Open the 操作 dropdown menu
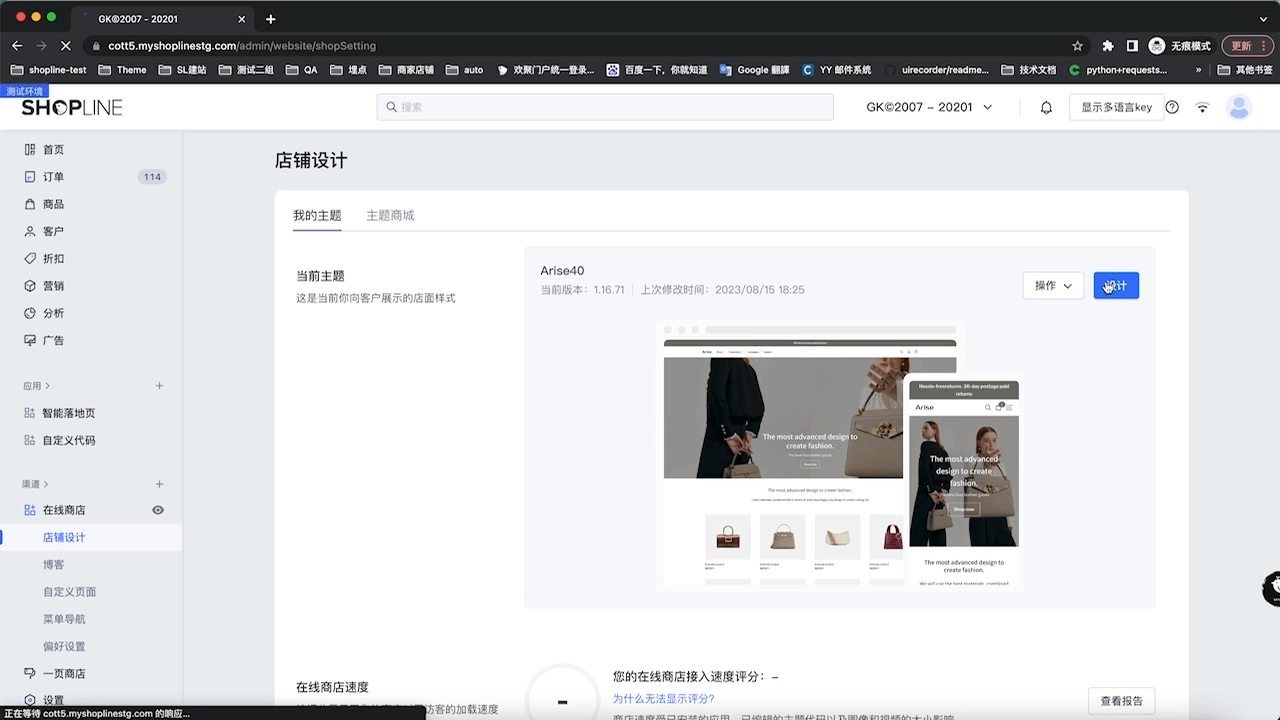The height and width of the screenshot is (720, 1280). pos(1052,285)
